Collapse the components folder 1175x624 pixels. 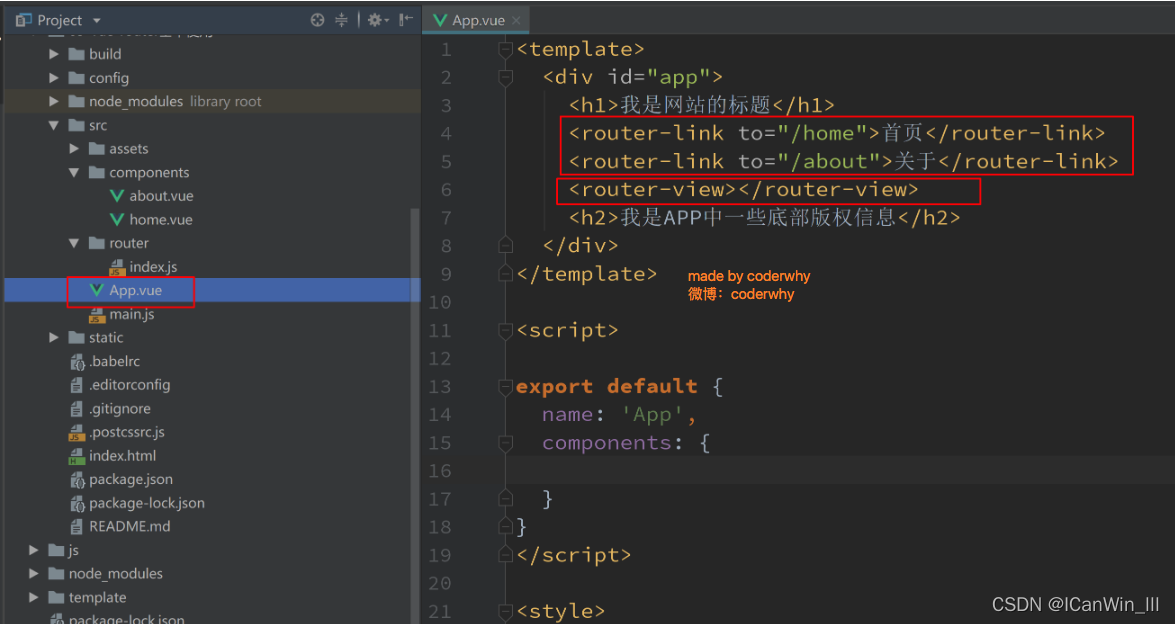point(74,172)
